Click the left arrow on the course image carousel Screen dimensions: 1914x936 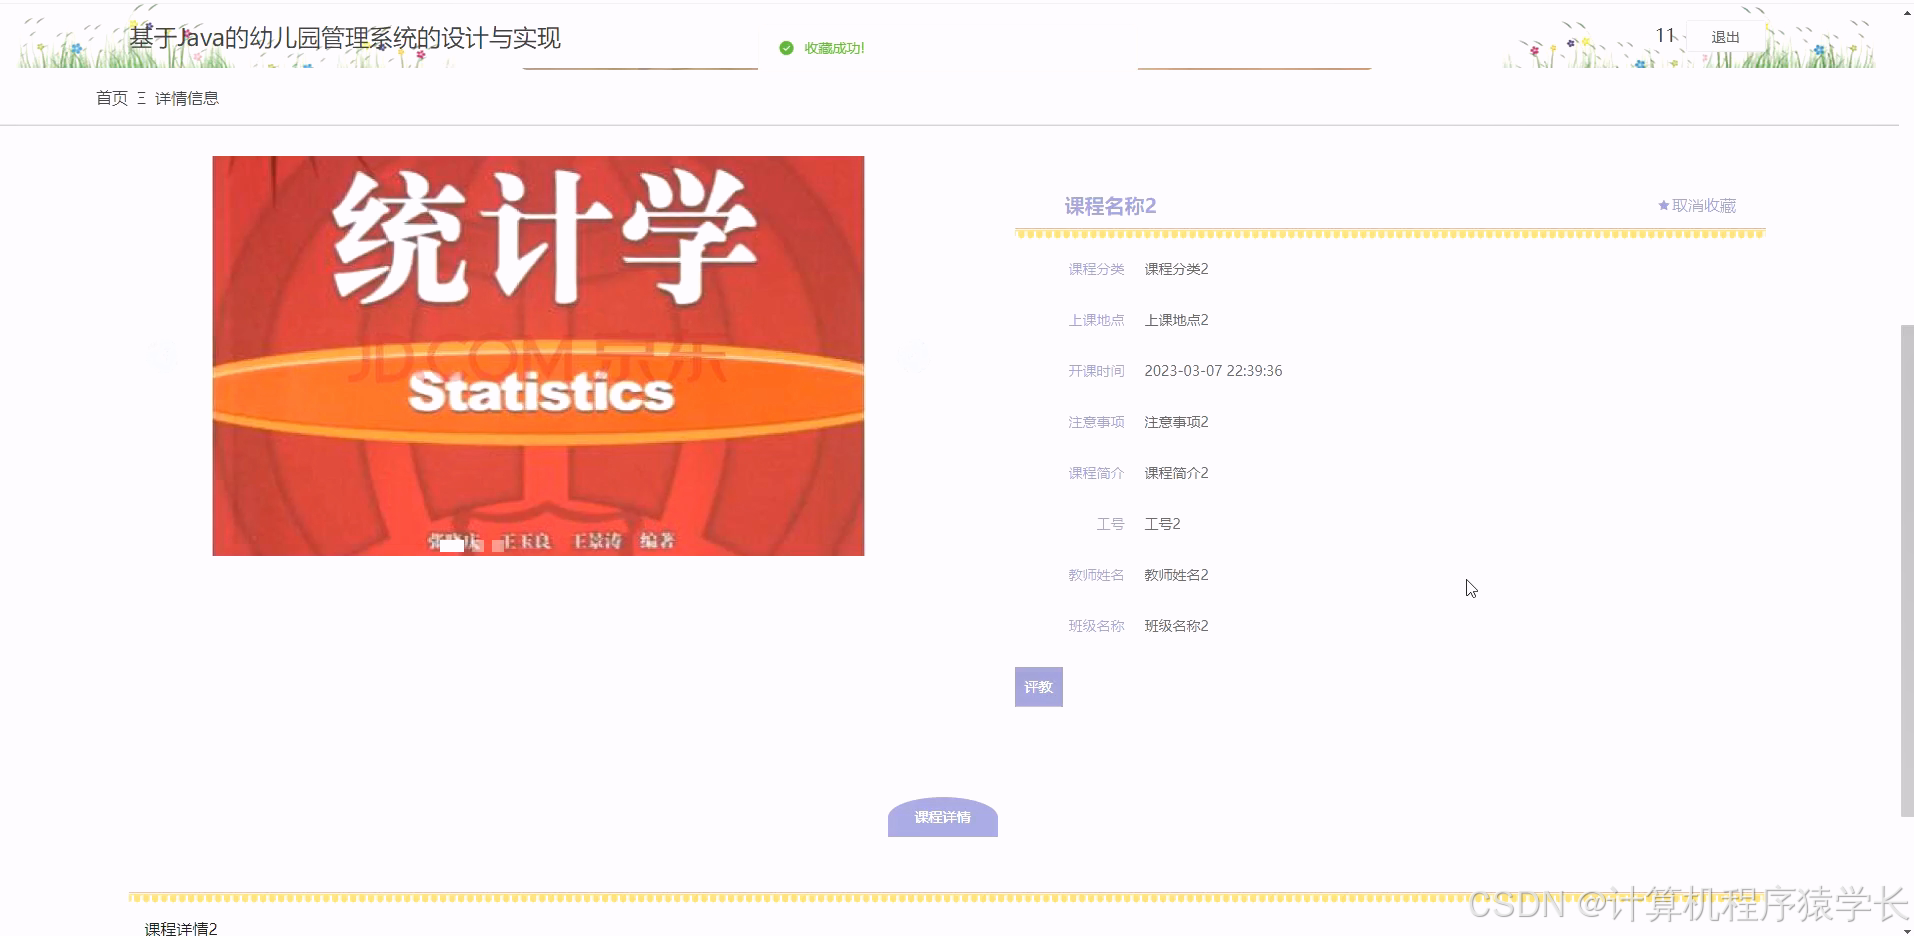tap(163, 355)
